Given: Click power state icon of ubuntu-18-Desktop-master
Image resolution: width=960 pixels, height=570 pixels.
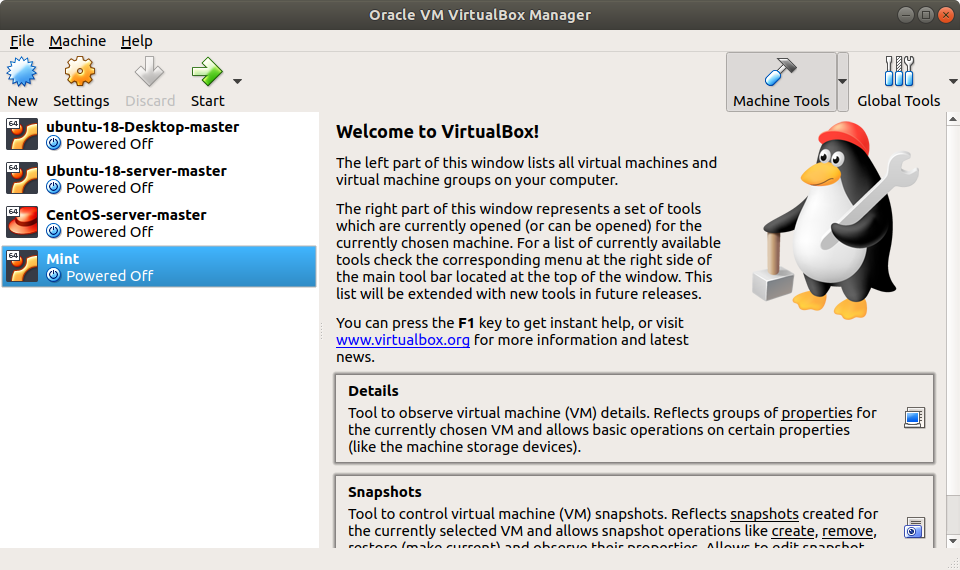Looking at the screenshot, I should pos(54,143).
